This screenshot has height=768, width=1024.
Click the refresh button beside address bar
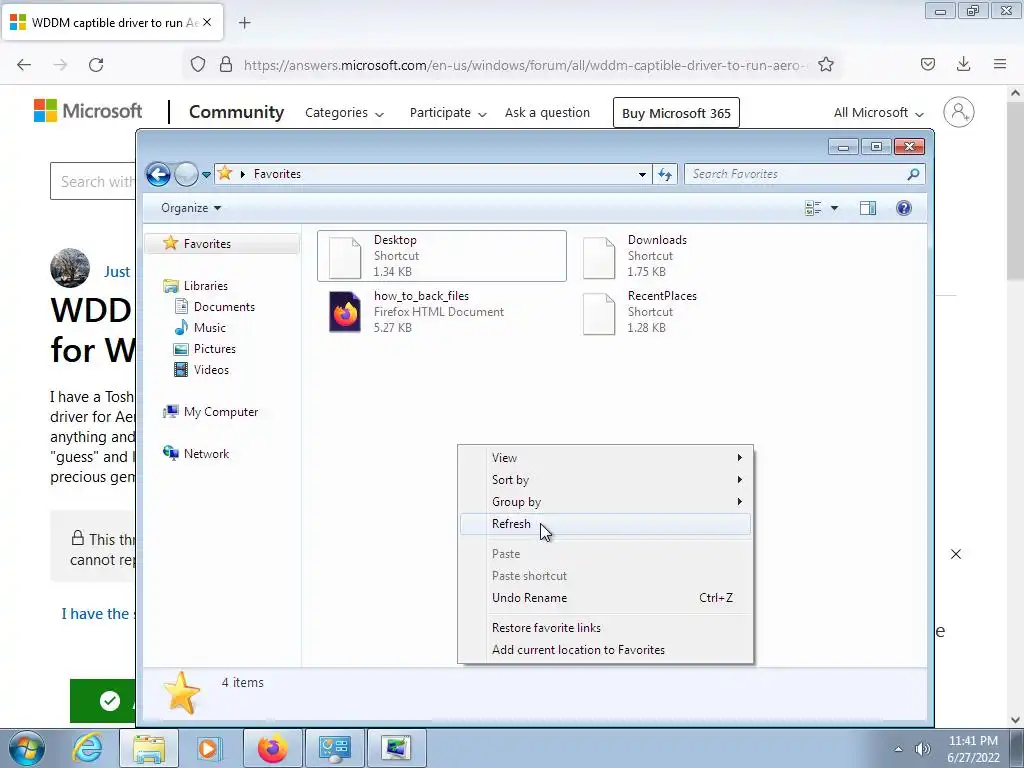(x=665, y=174)
